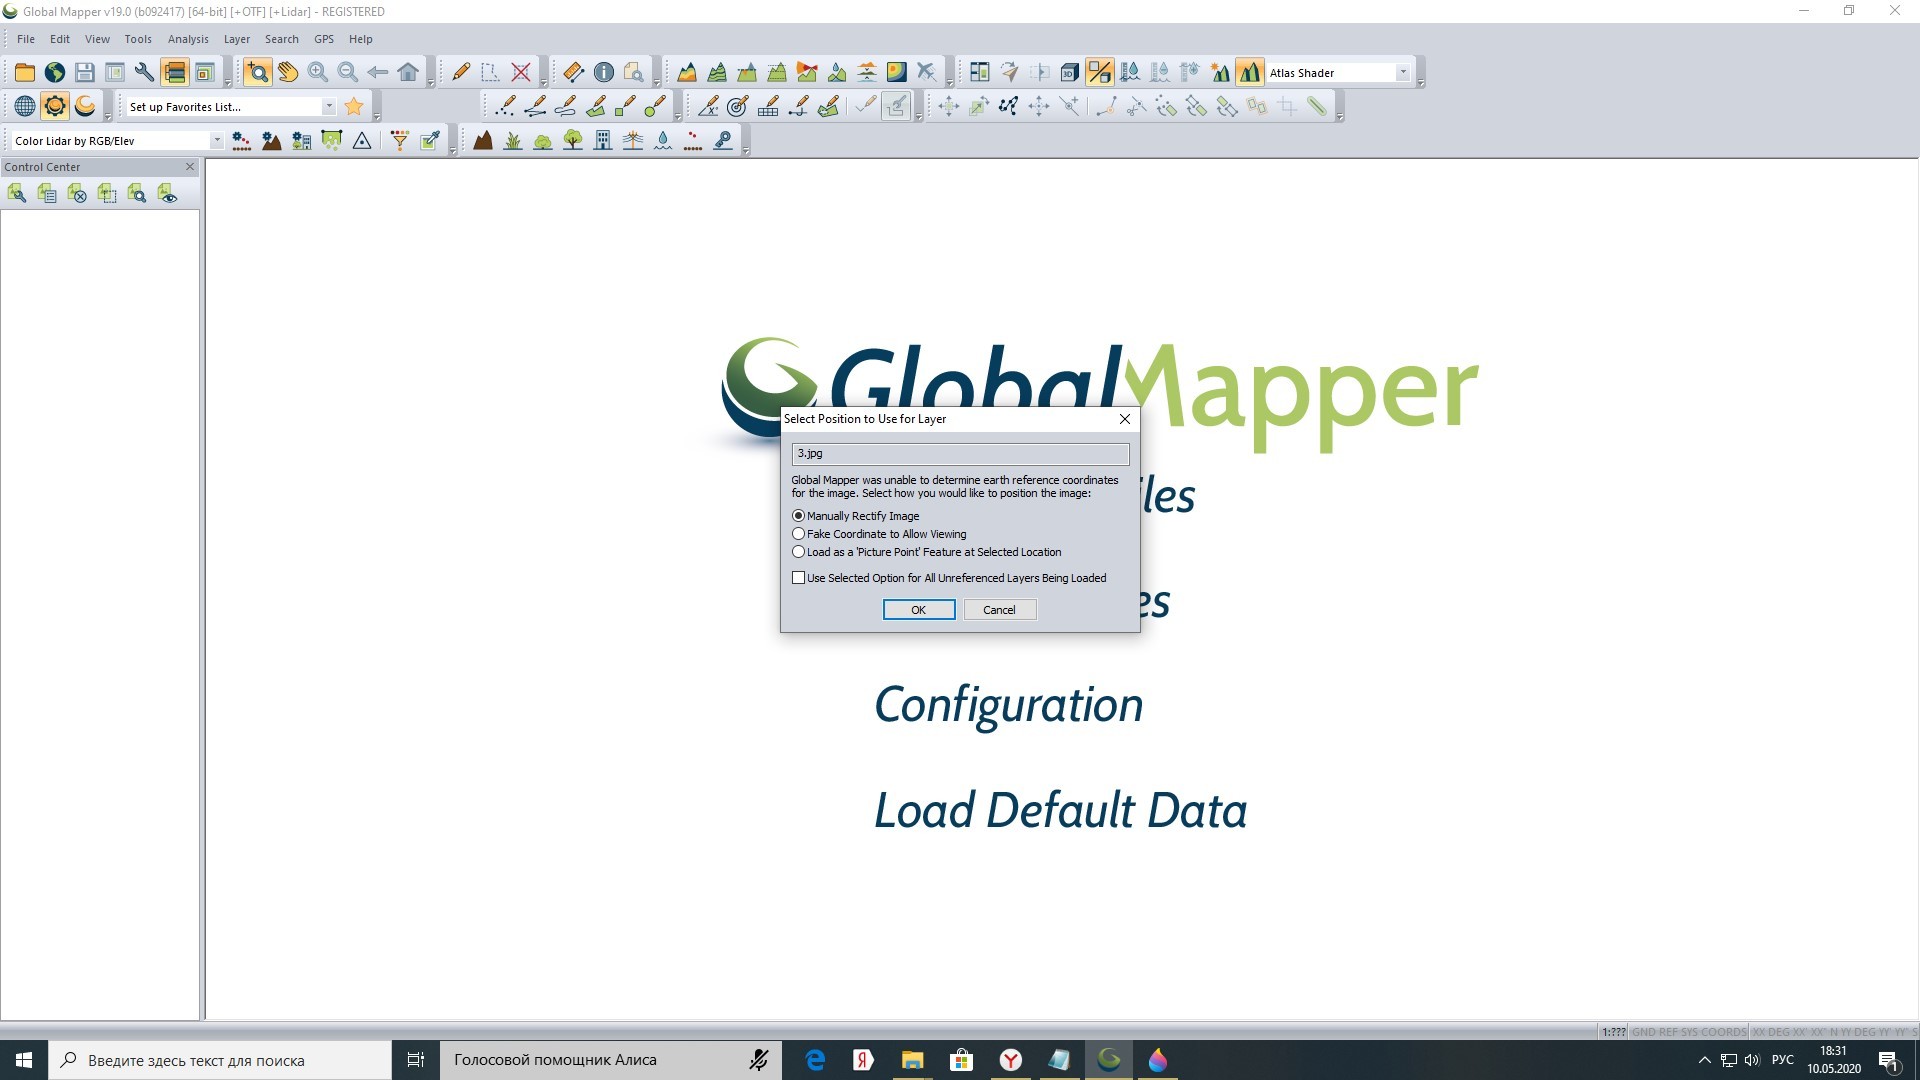The width and height of the screenshot is (1920, 1080).
Task: Select Lidar high vegetation tree icon
Action: 573,140
